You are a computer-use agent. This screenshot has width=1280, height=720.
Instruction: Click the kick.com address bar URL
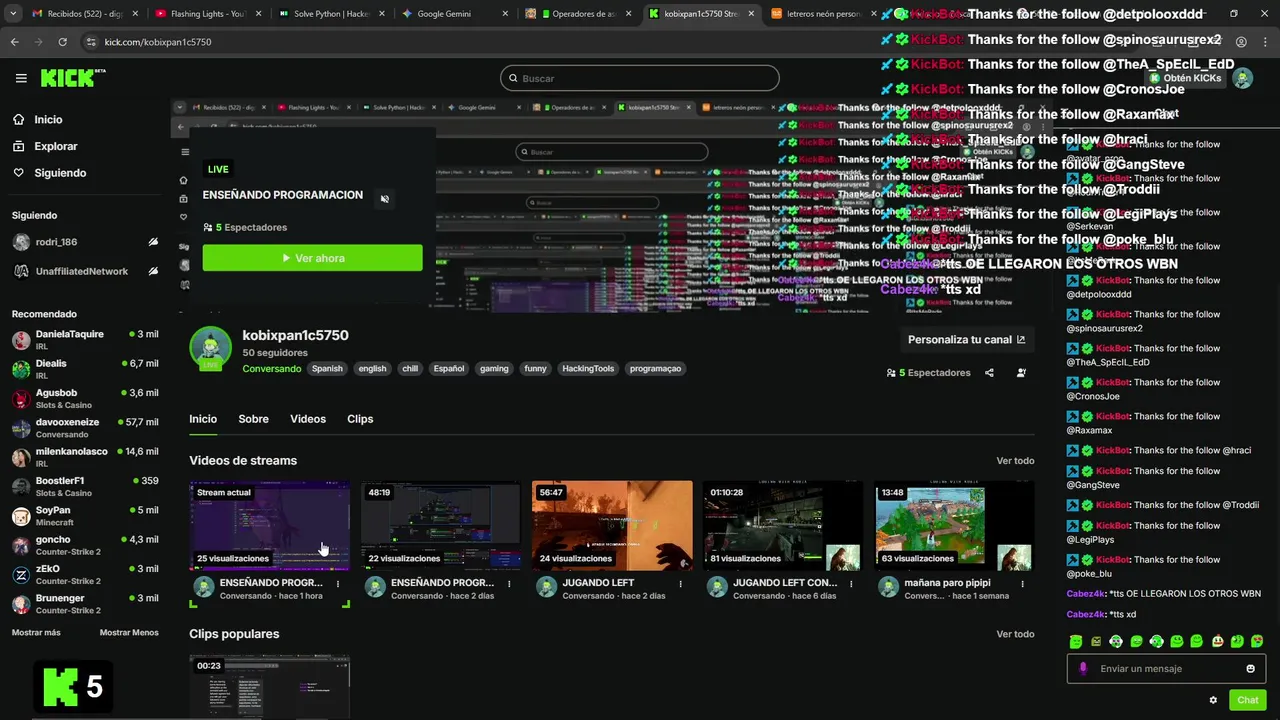(158, 42)
